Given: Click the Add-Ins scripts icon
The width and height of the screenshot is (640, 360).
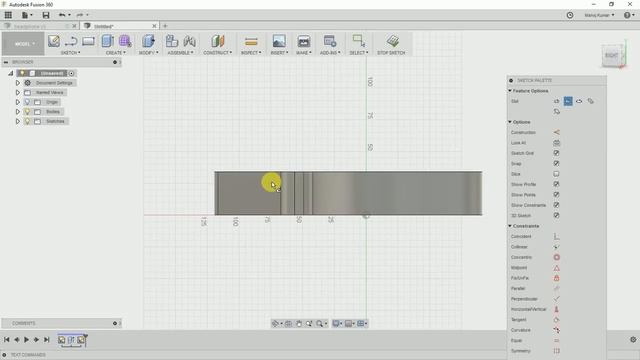Looking at the screenshot, I should (330, 41).
